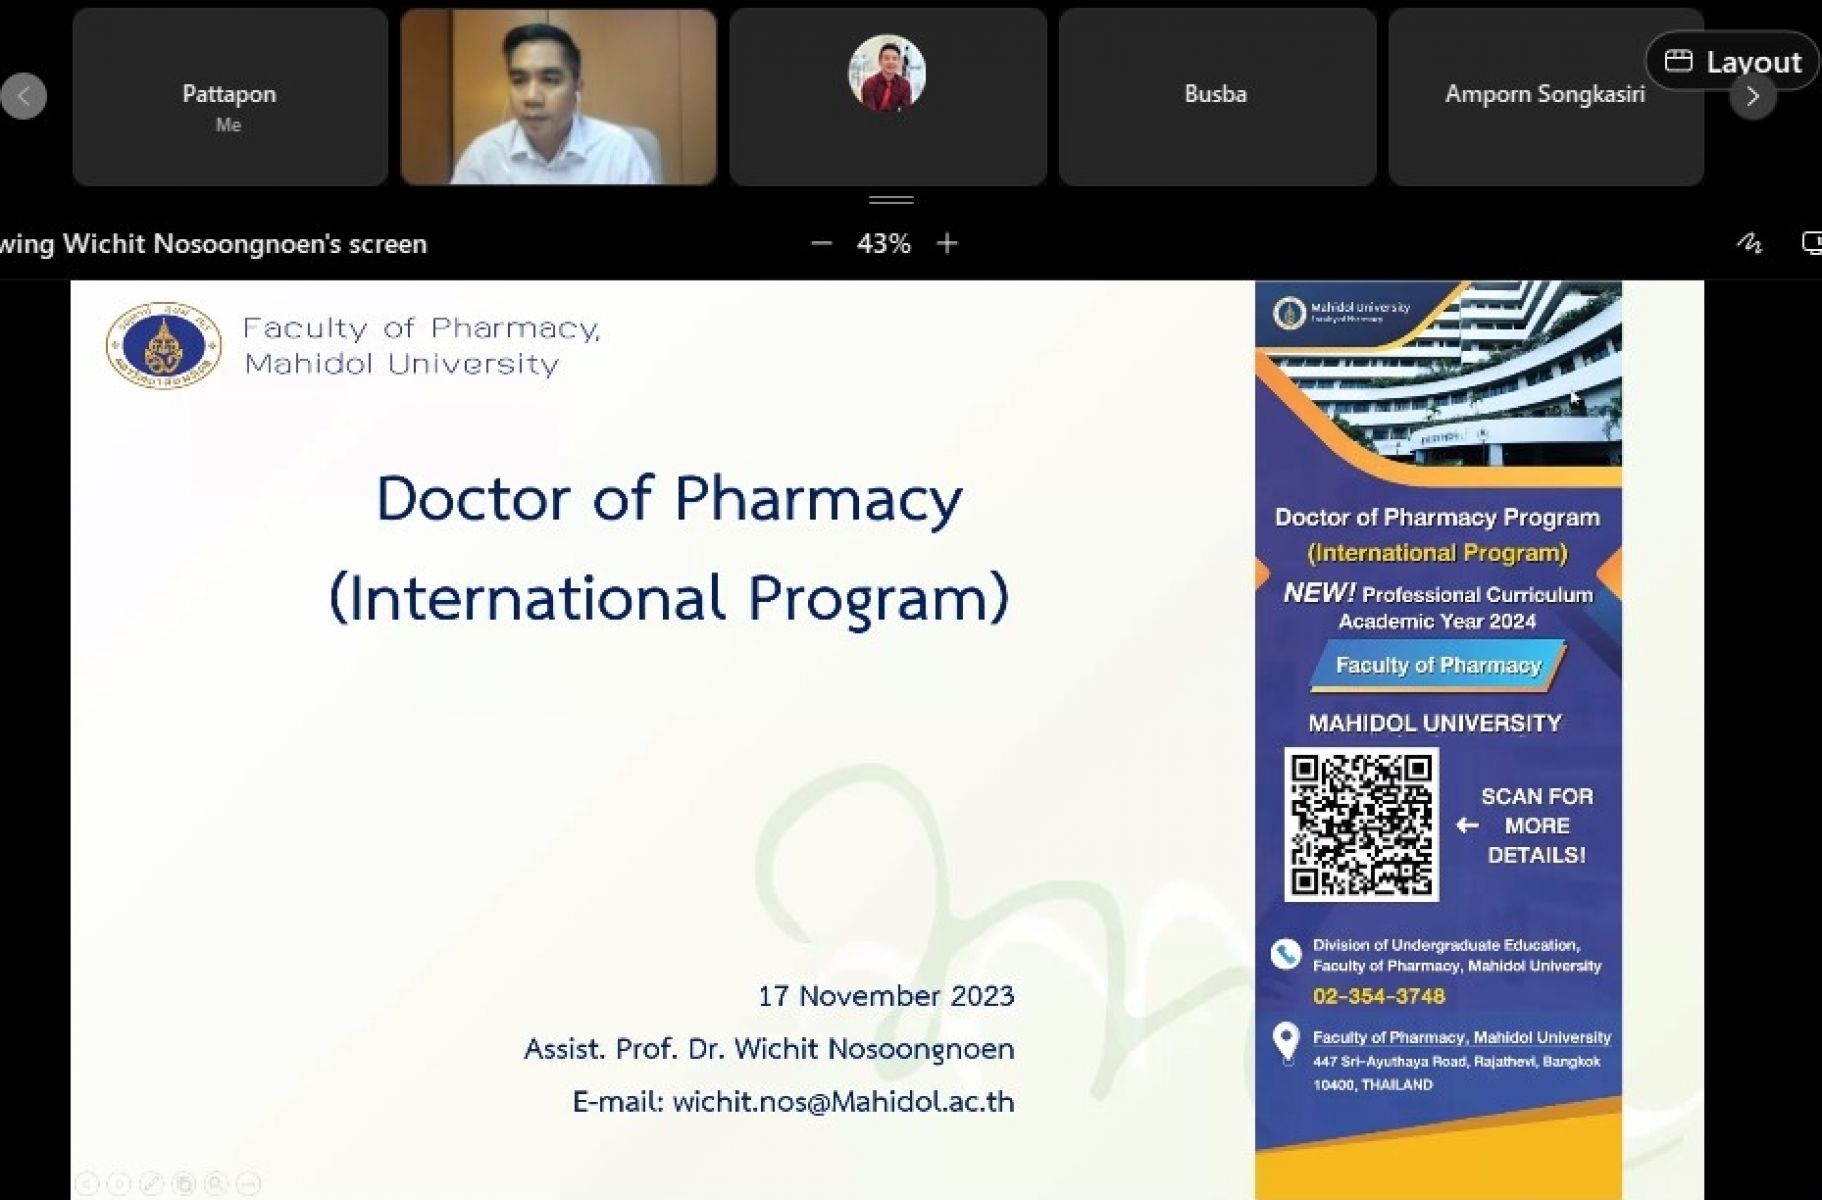Click the phone icon on the poster
The height and width of the screenshot is (1200, 1822).
tap(1286, 954)
